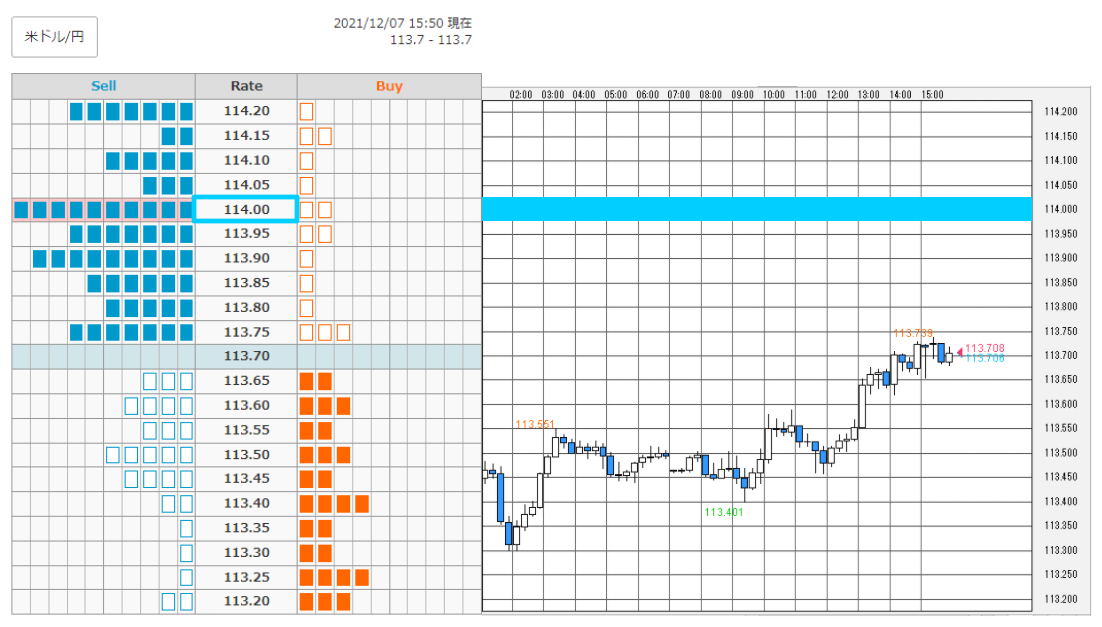
Task: Select the 113.30 rate row
Action: point(246,552)
